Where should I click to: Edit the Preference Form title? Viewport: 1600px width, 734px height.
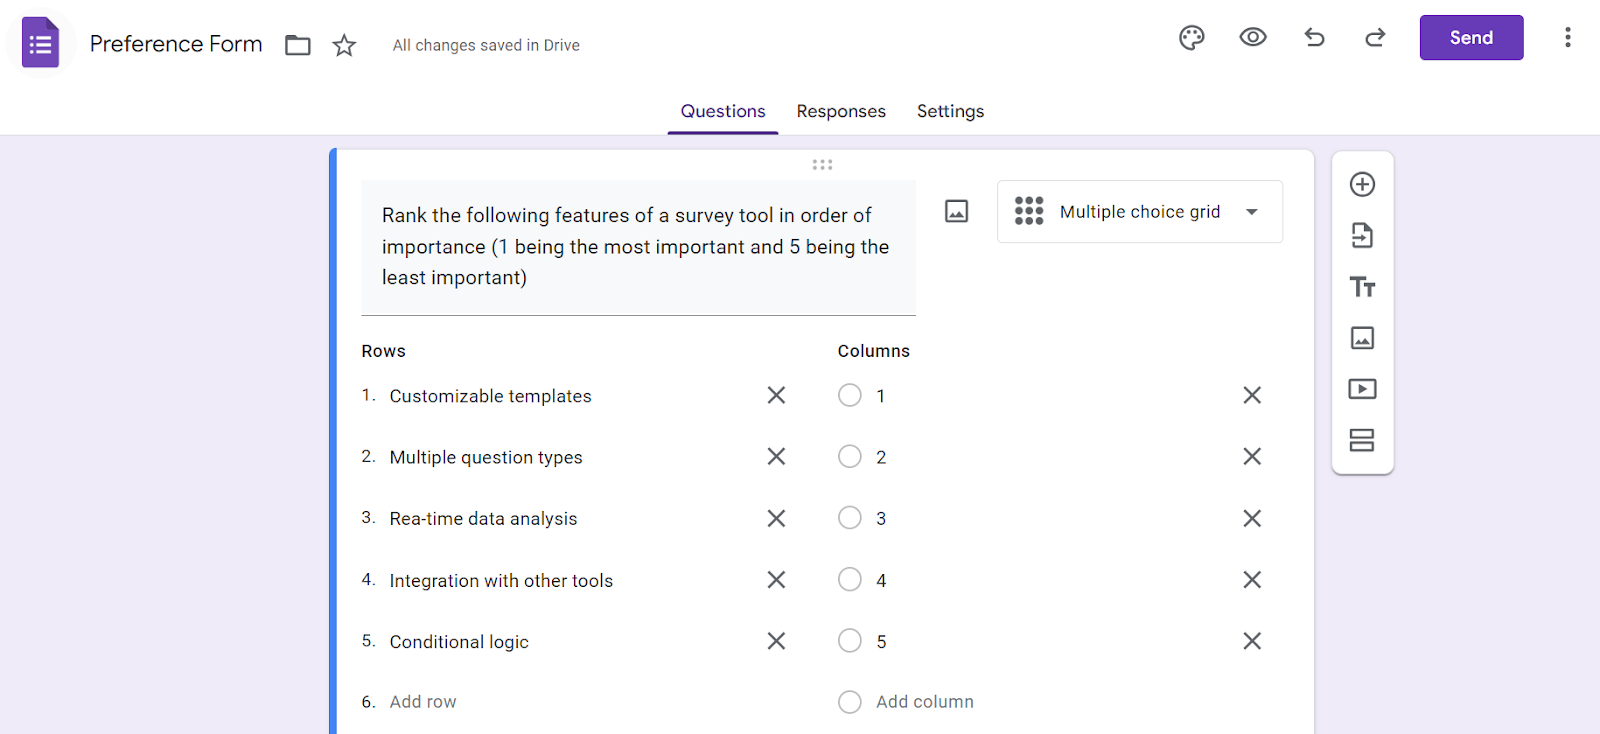click(x=176, y=44)
